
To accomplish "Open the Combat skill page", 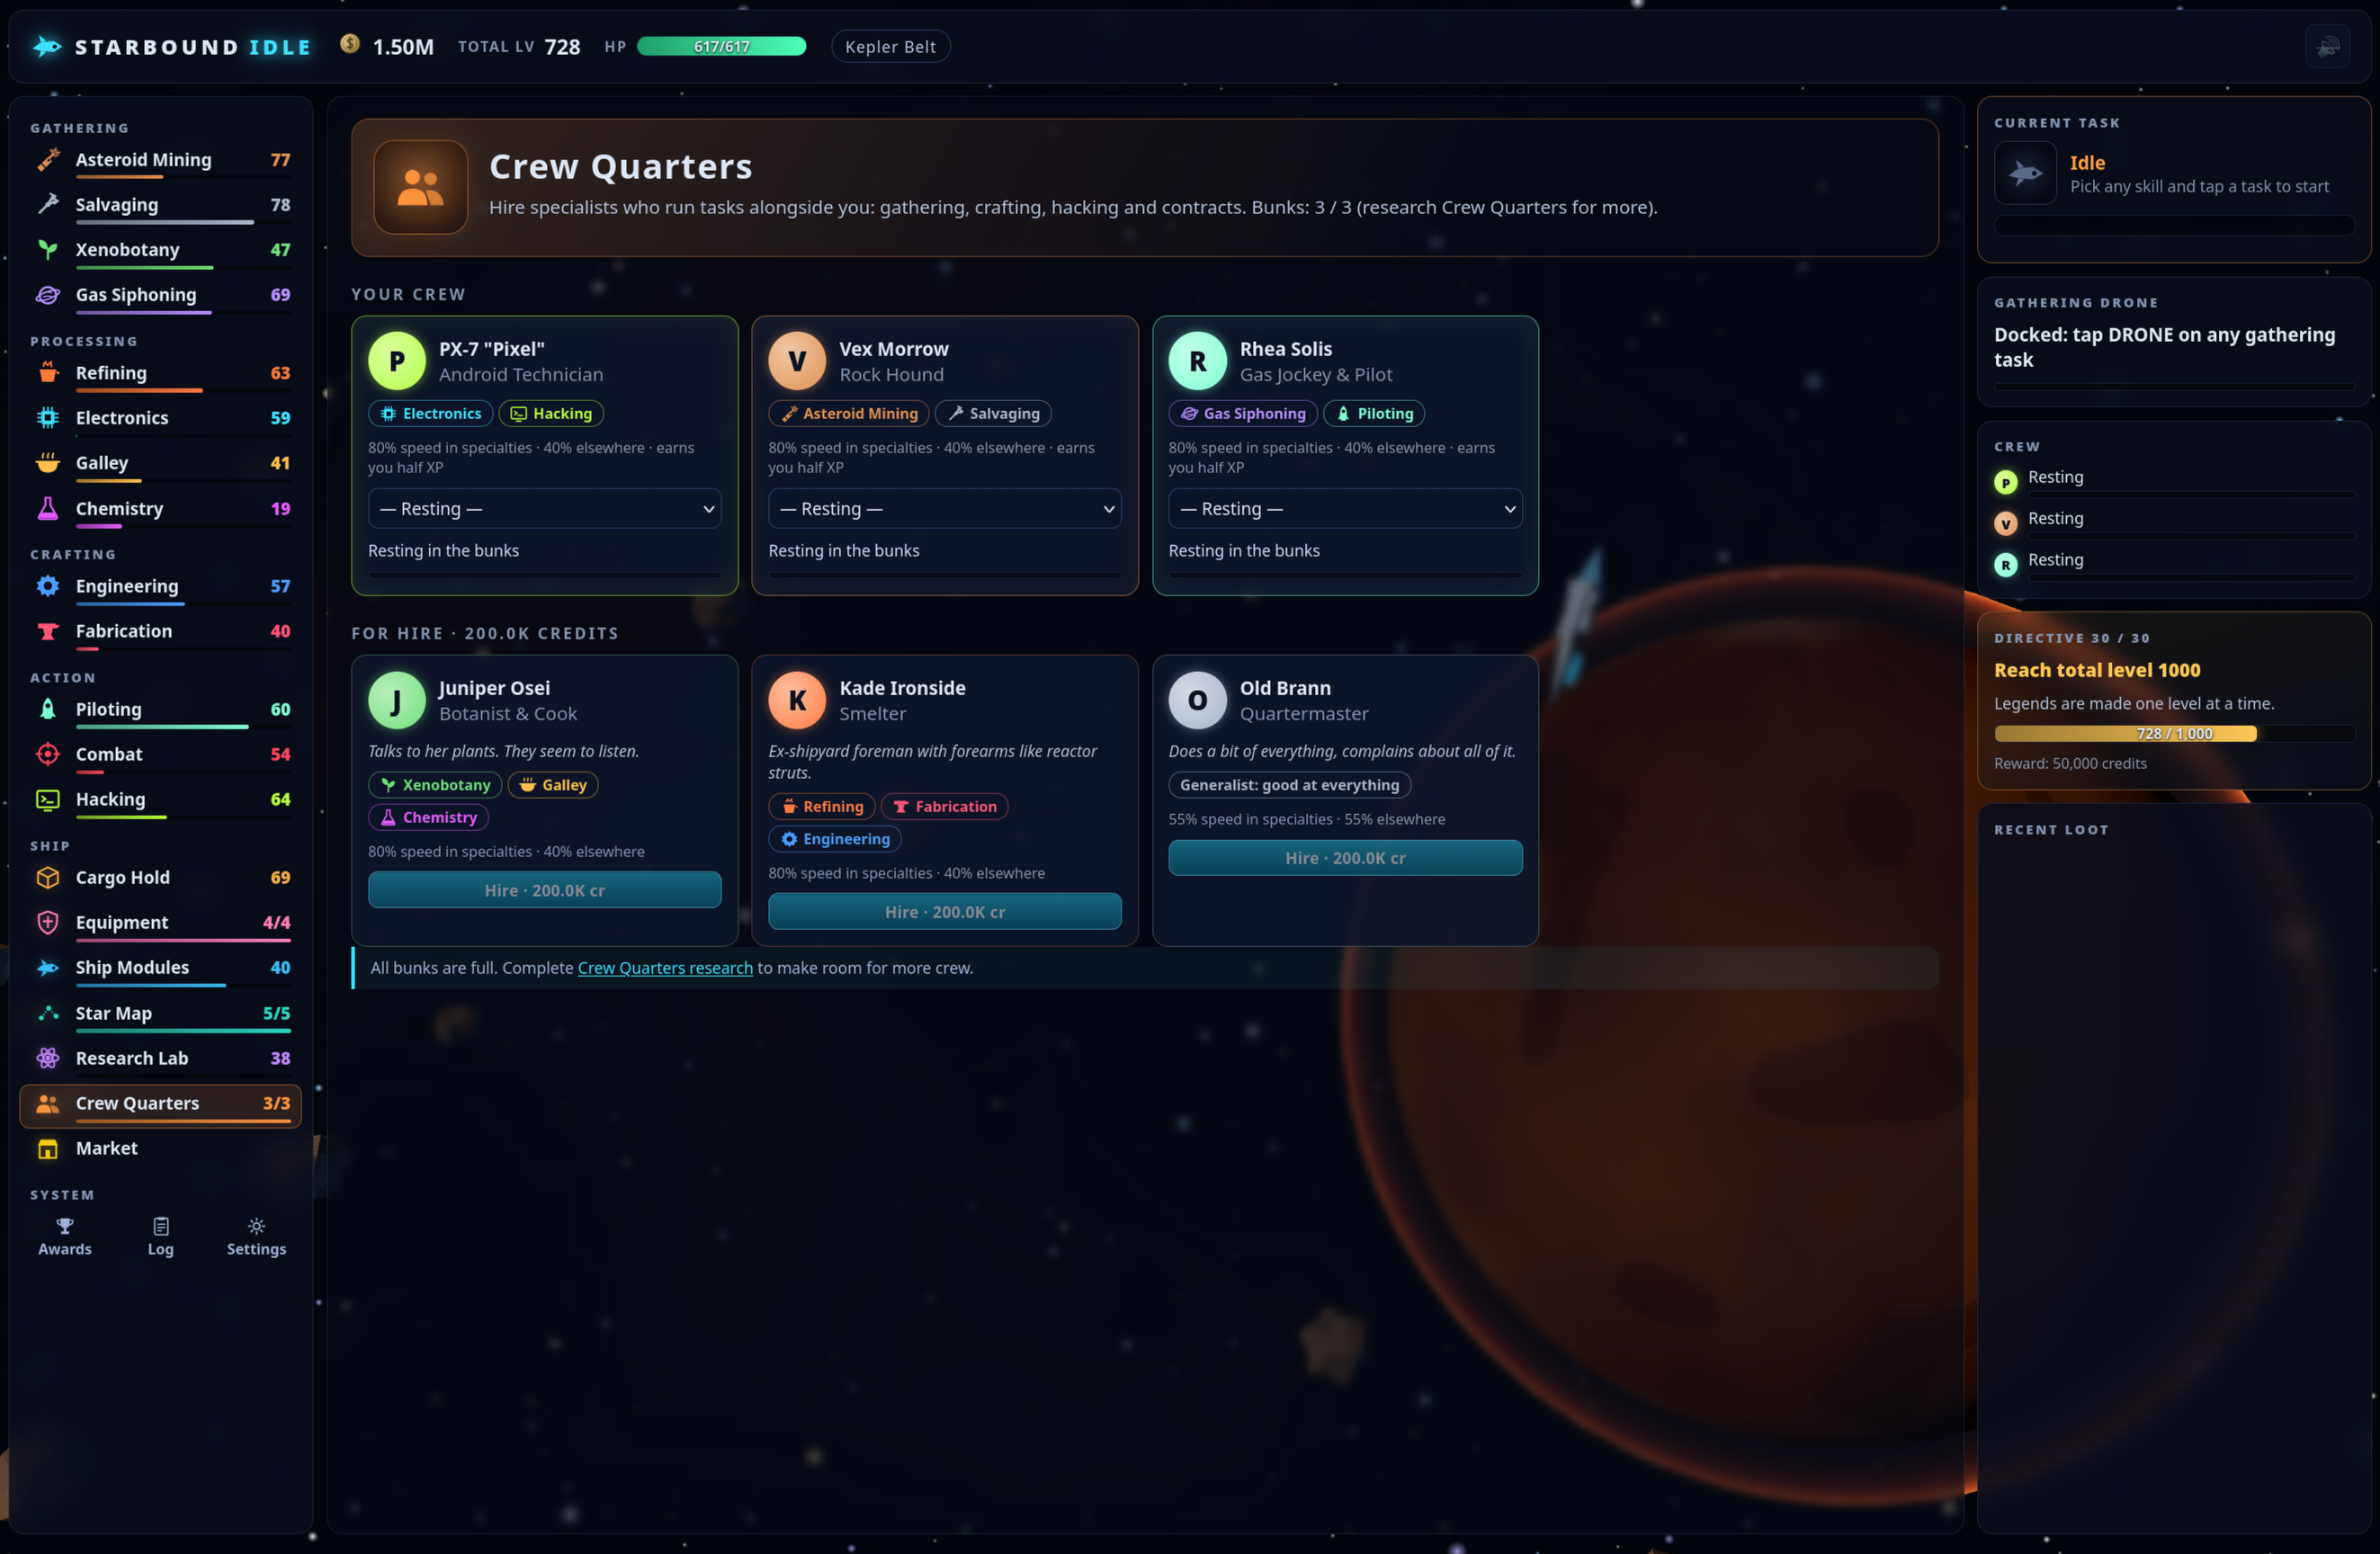I will 161,755.
